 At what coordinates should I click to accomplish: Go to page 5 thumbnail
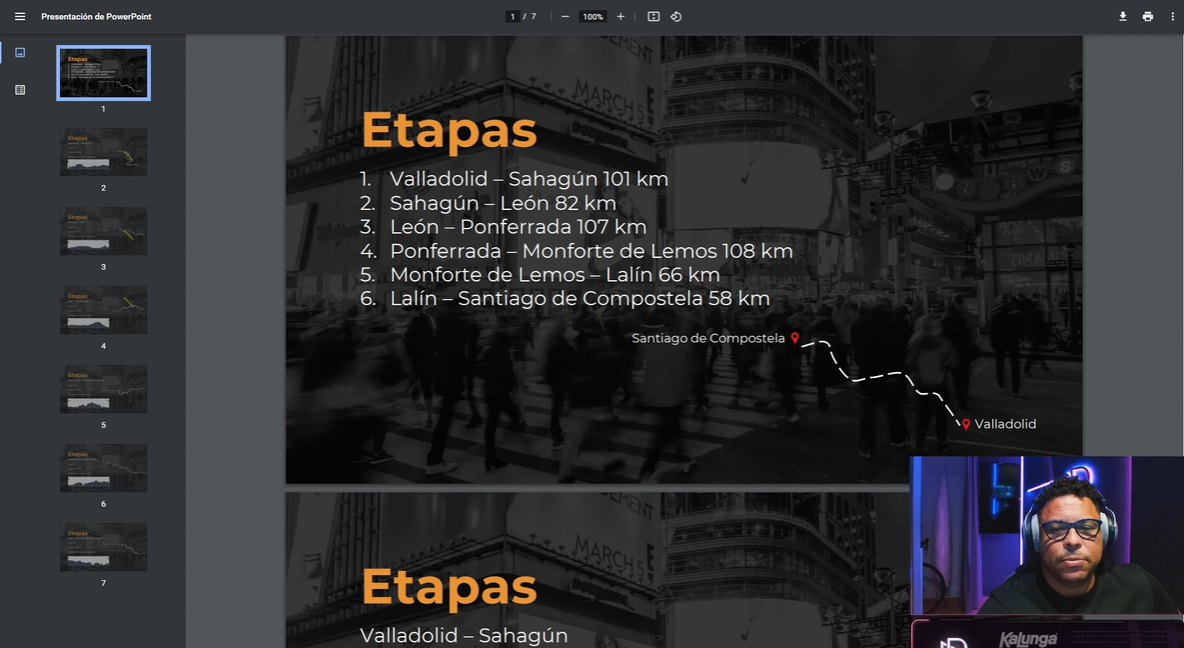(x=103, y=389)
